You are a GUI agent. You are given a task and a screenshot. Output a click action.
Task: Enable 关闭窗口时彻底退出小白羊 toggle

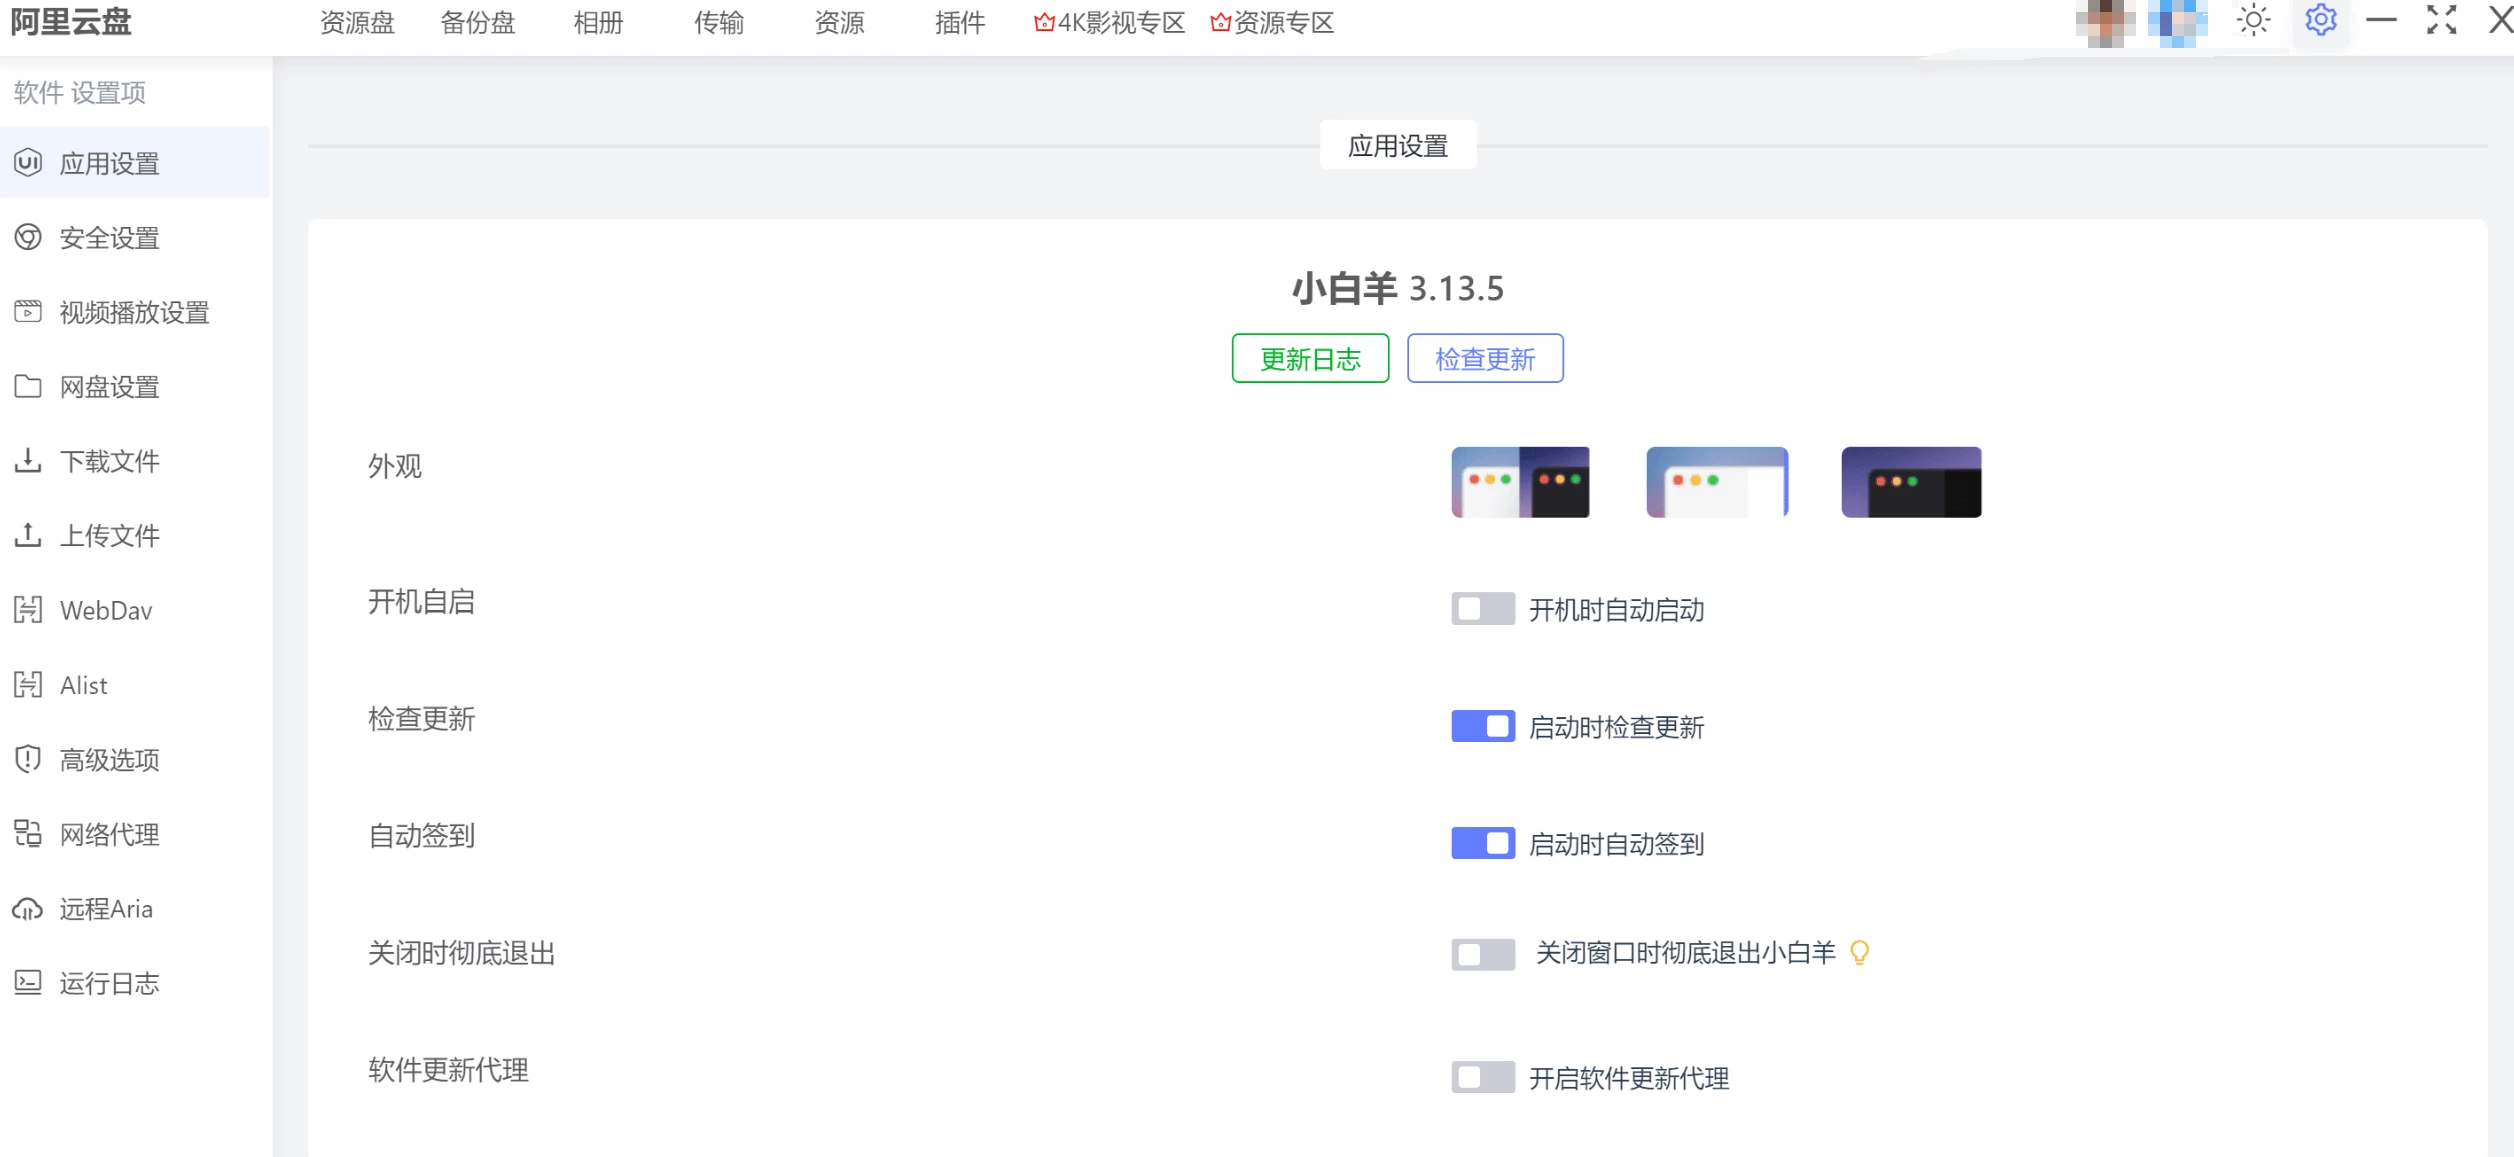coord(1483,954)
